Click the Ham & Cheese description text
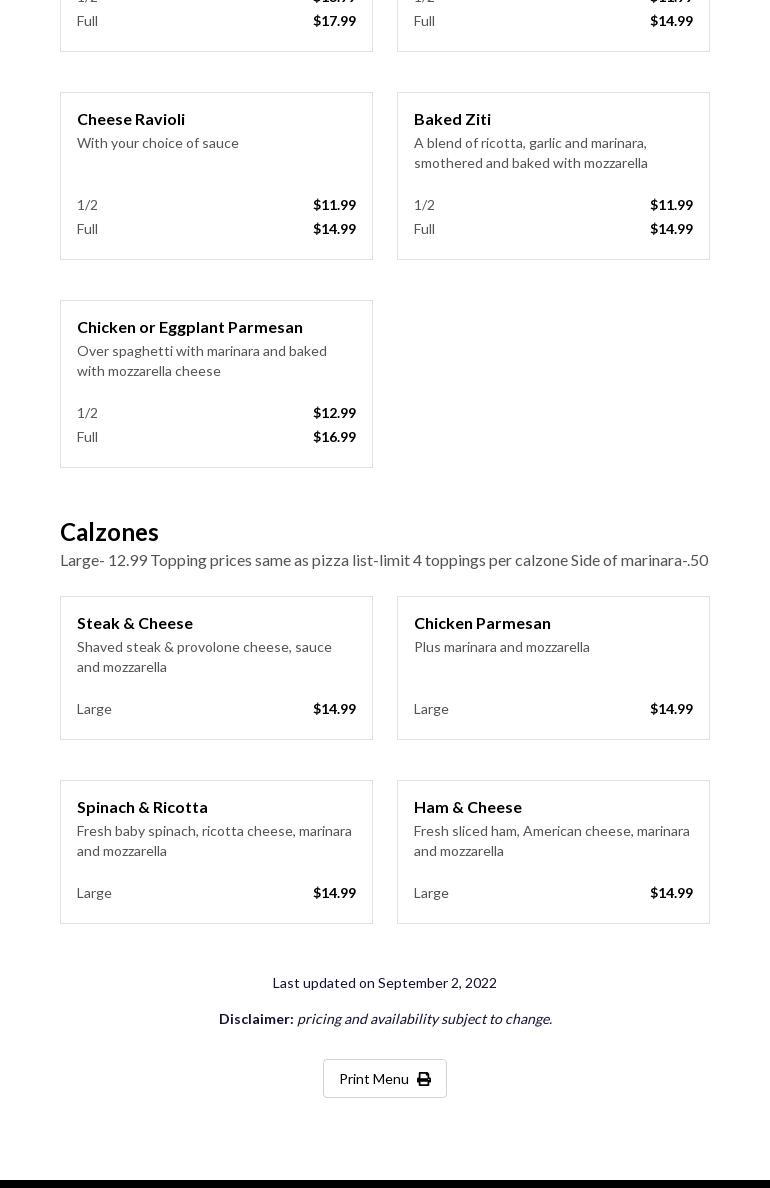The height and width of the screenshot is (1188, 770). pyautogui.click(x=551, y=841)
